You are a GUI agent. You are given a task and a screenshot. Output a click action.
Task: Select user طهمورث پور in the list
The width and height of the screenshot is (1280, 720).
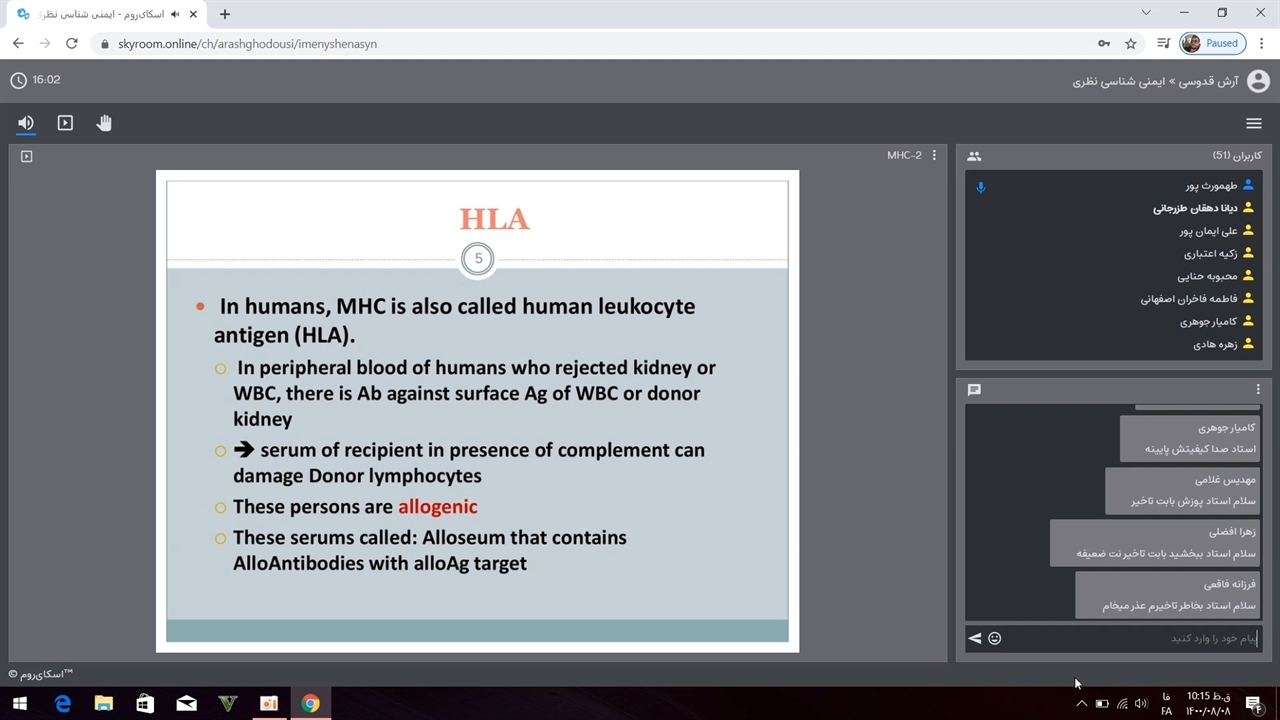pyautogui.click(x=1211, y=186)
